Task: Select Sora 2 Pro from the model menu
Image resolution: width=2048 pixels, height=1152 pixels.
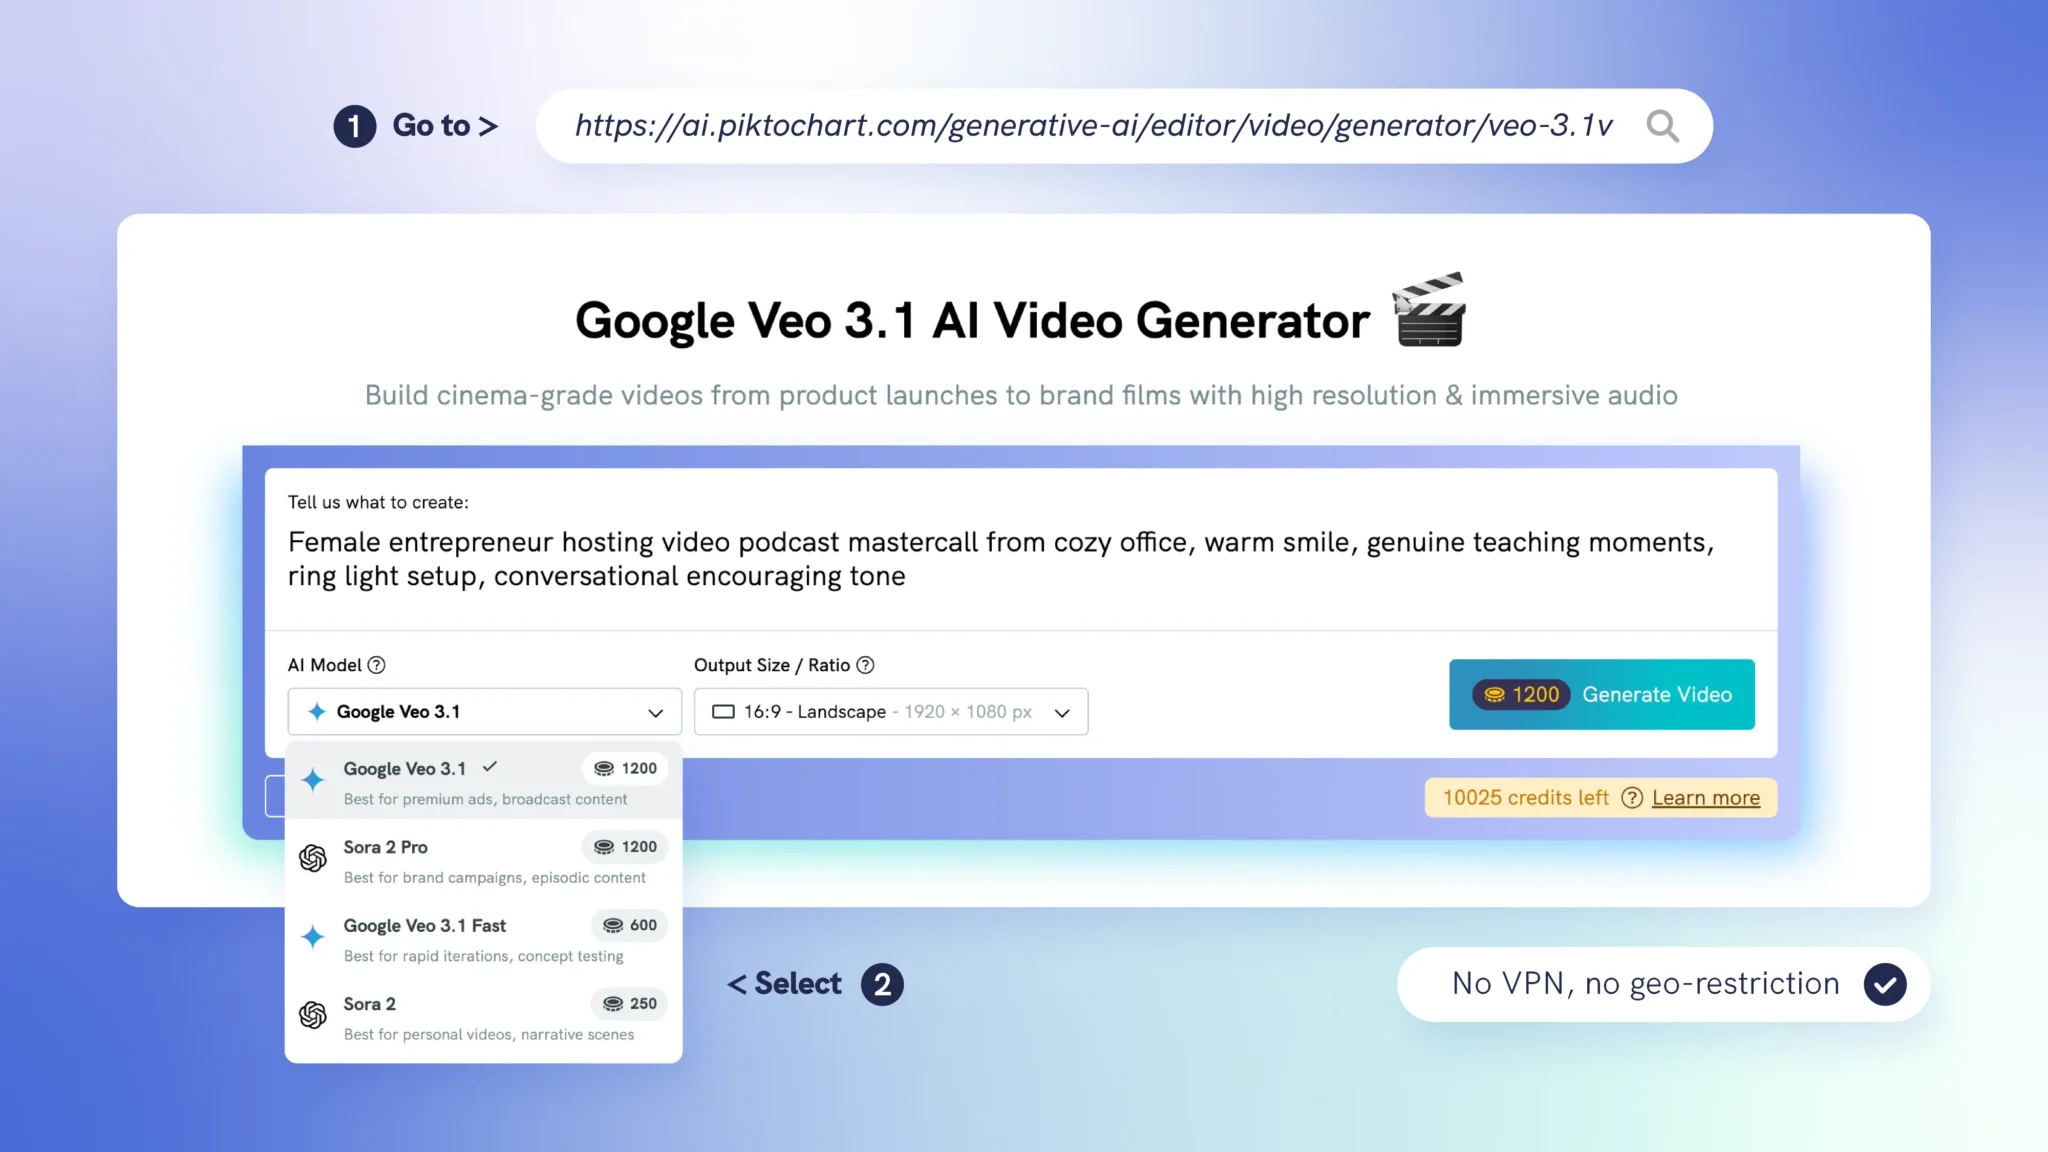Action: [386, 847]
